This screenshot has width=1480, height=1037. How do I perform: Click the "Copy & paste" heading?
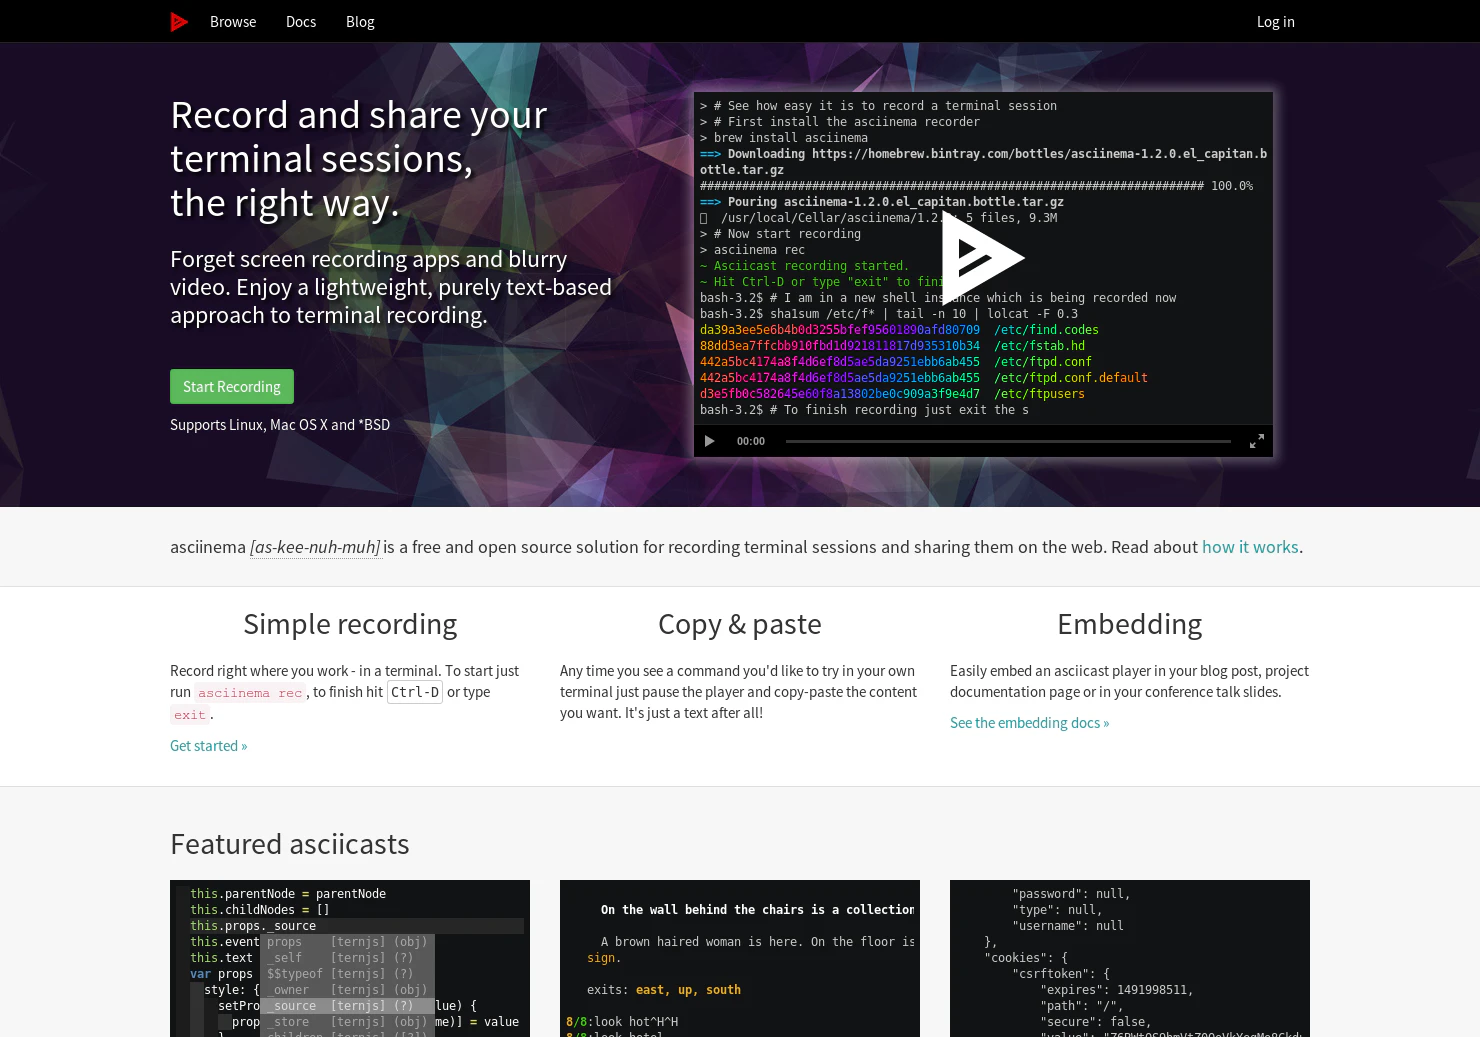[740, 624]
